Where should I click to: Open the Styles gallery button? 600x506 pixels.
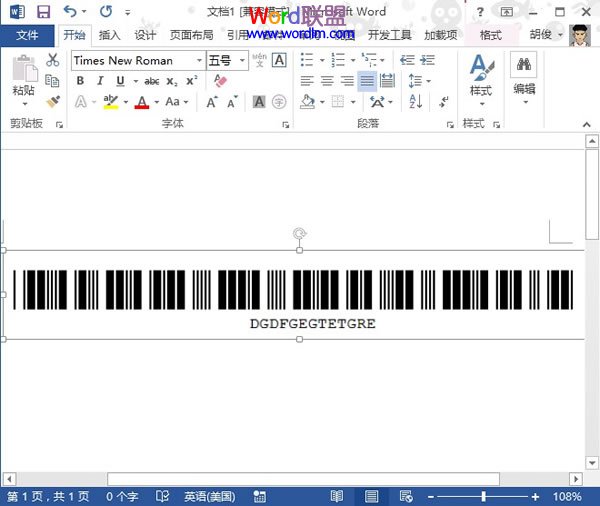point(481,75)
